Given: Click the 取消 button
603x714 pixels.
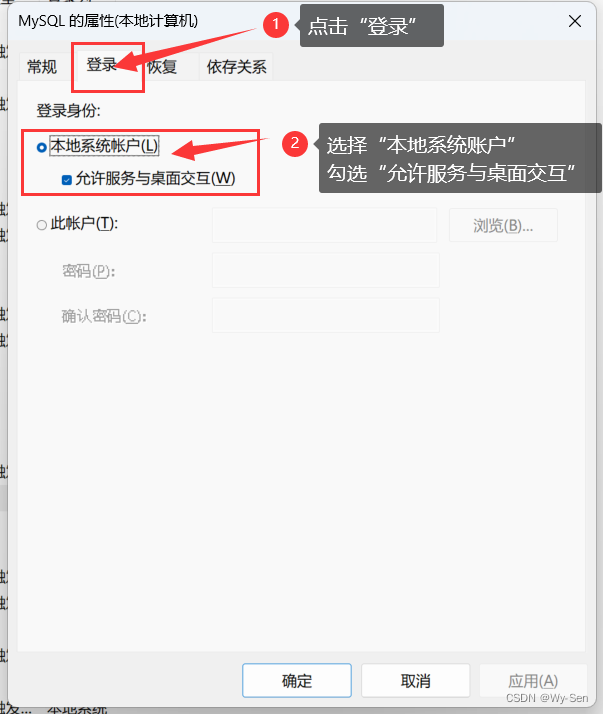Looking at the screenshot, I should (x=415, y=680).
